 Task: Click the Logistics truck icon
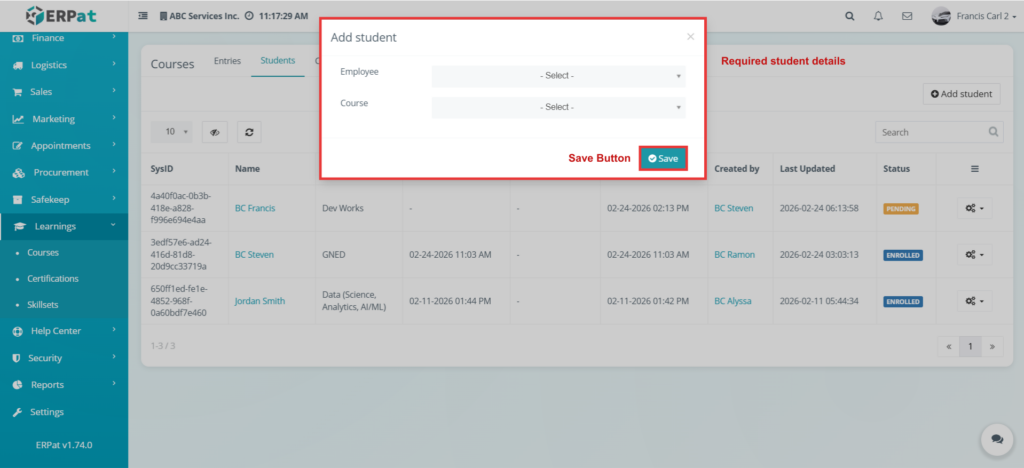click(x=18, y=65)
